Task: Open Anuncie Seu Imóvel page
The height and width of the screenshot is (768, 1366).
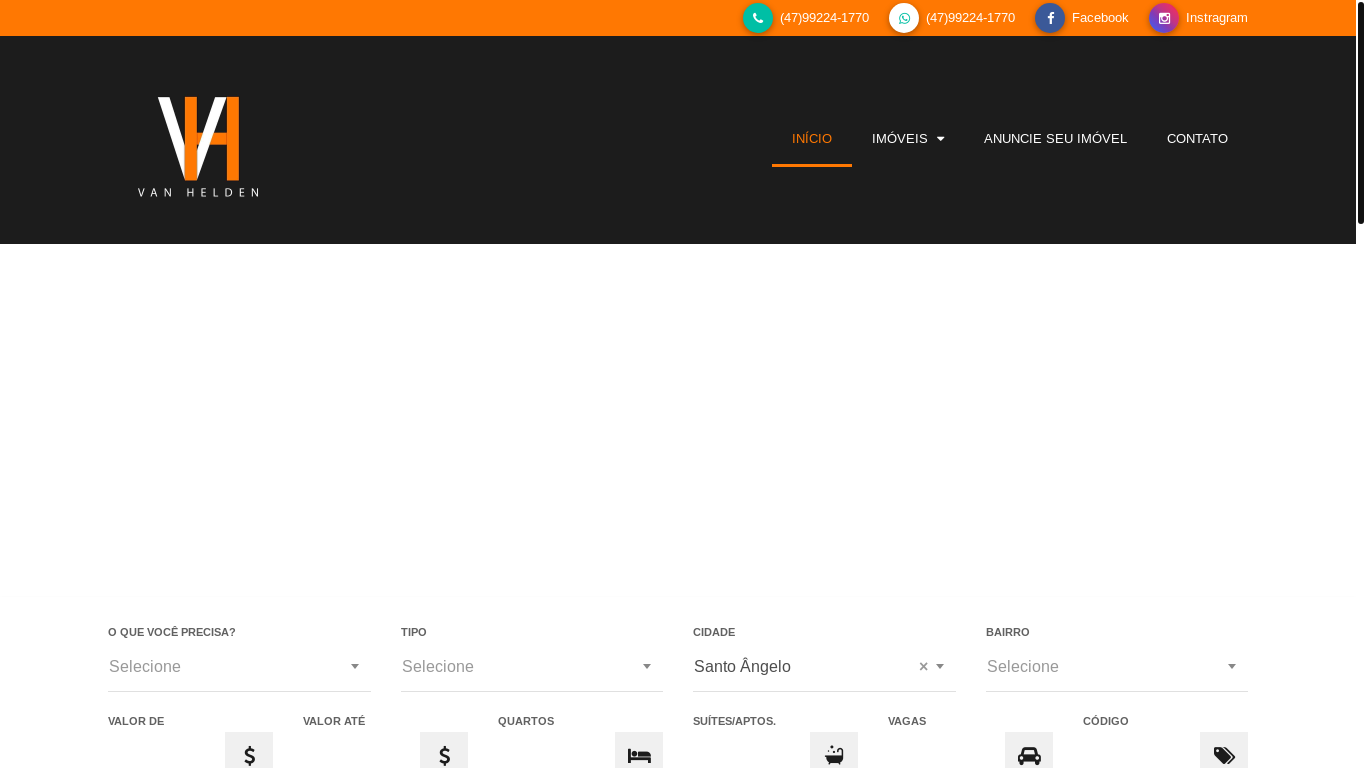Action: [1055, 139]
